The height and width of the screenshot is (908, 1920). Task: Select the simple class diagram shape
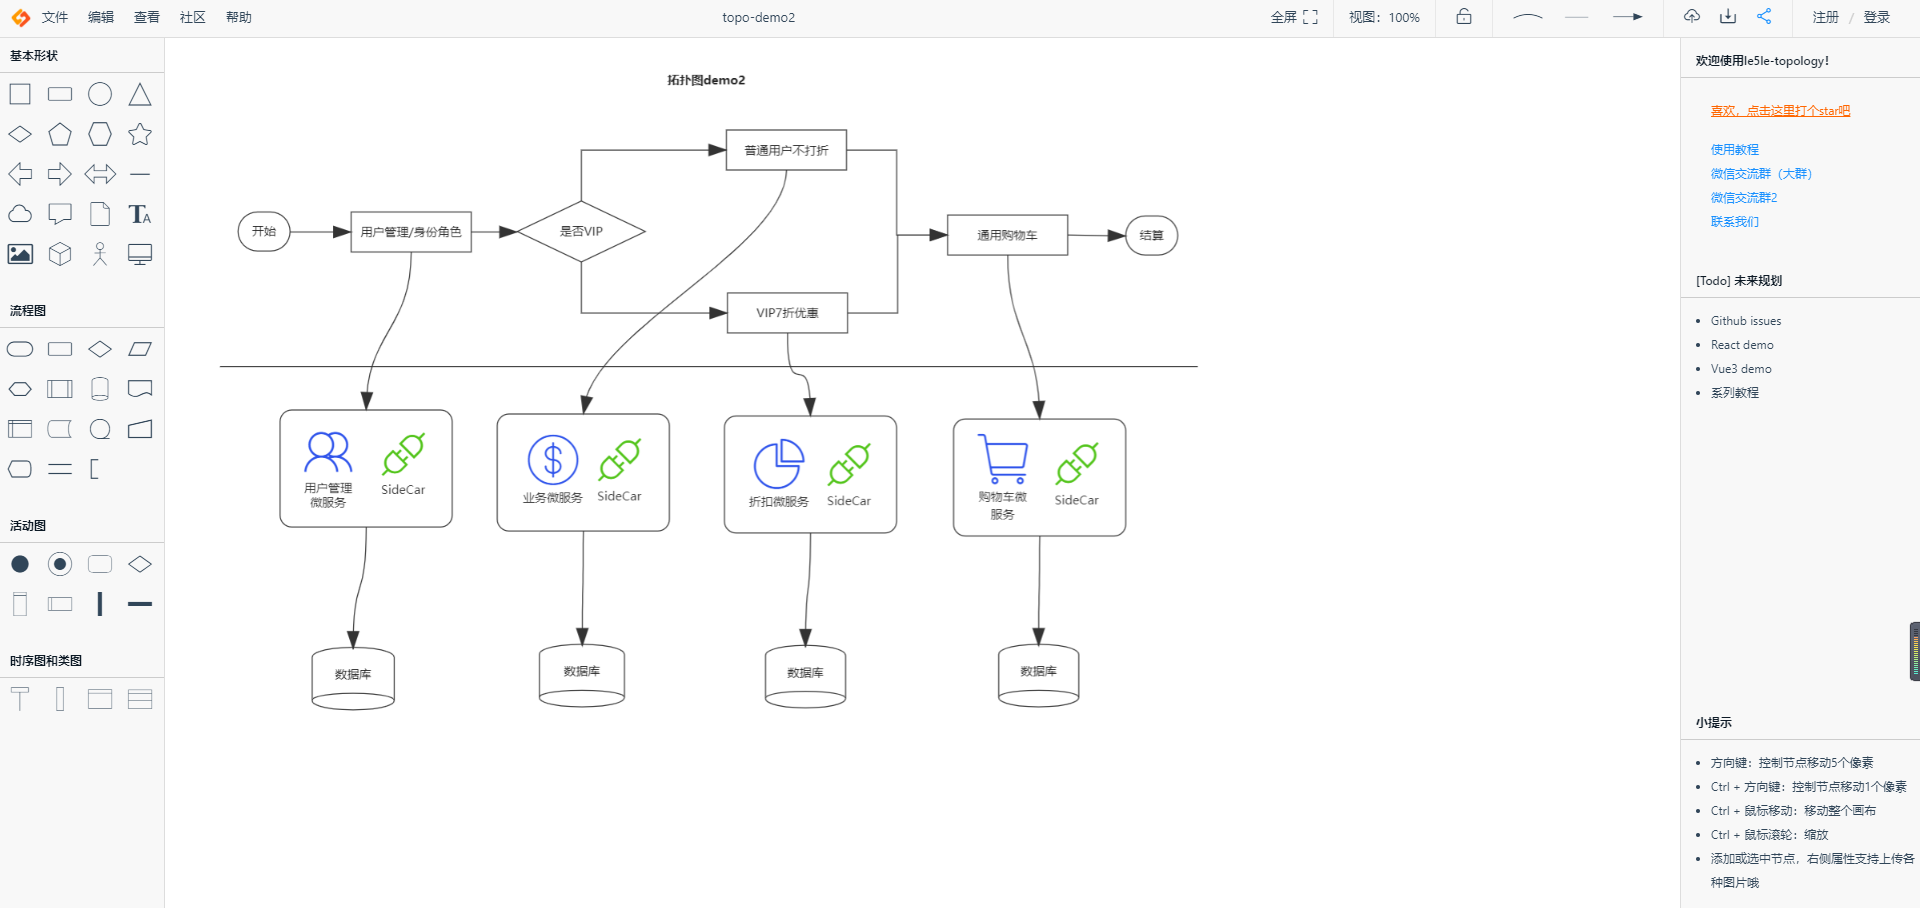coord(100,699)
